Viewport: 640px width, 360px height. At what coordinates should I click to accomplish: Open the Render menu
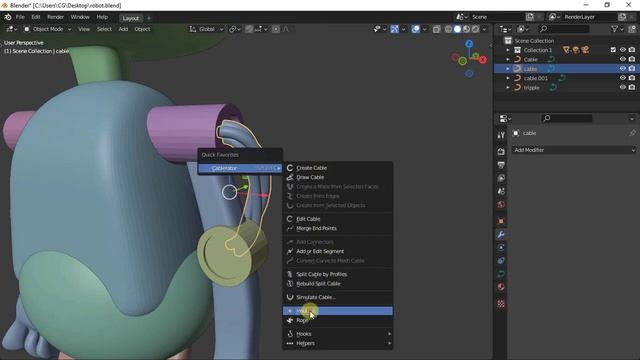(56, 17)
